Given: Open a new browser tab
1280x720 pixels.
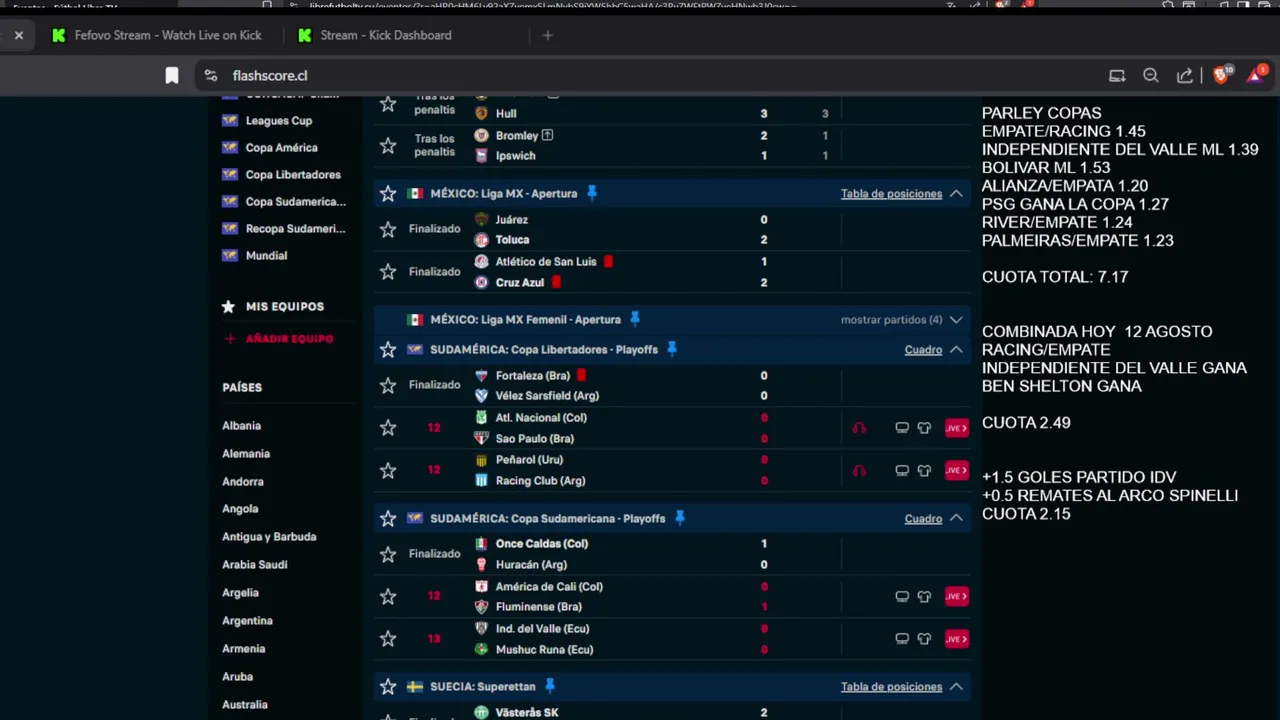Looking at the screenshot, I should pyautogui.click(x=547, y=35).
